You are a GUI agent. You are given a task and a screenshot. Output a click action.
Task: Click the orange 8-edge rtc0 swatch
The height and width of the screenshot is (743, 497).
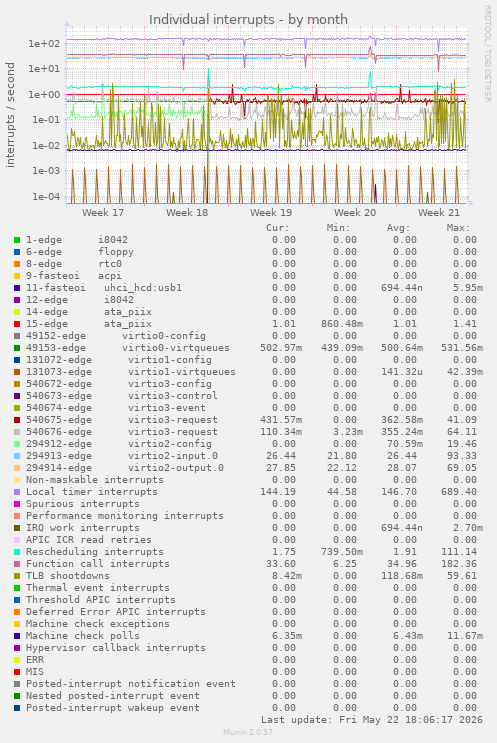[17, 264]
